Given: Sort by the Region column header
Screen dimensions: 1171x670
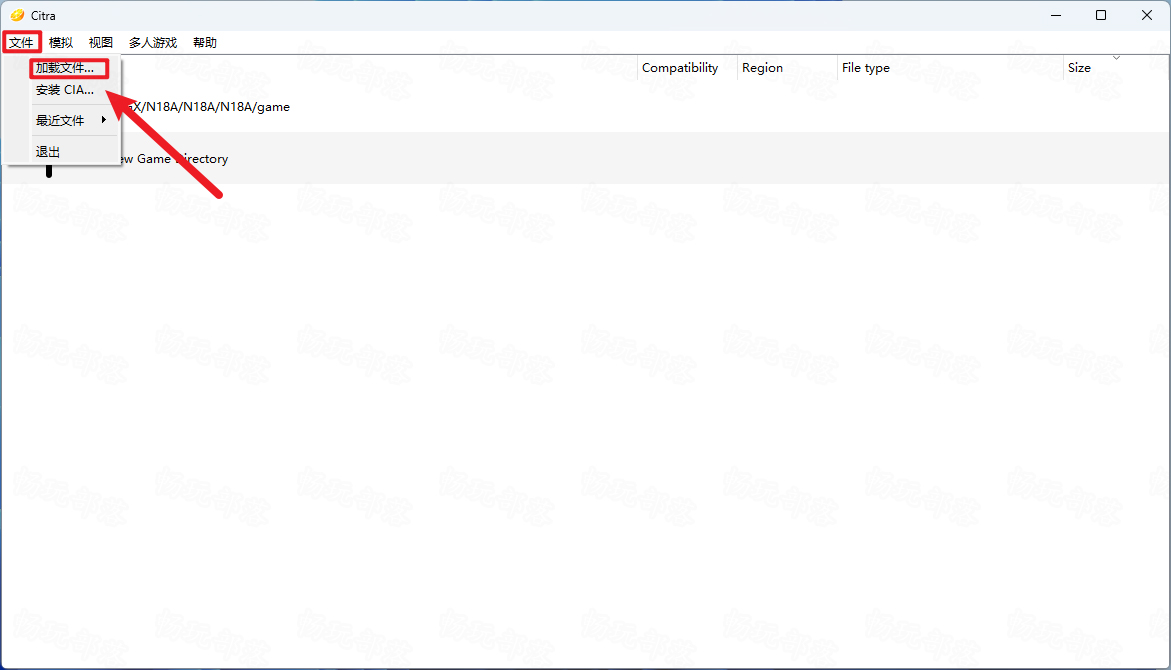Looking at the screenshot, I should [762, 68].
